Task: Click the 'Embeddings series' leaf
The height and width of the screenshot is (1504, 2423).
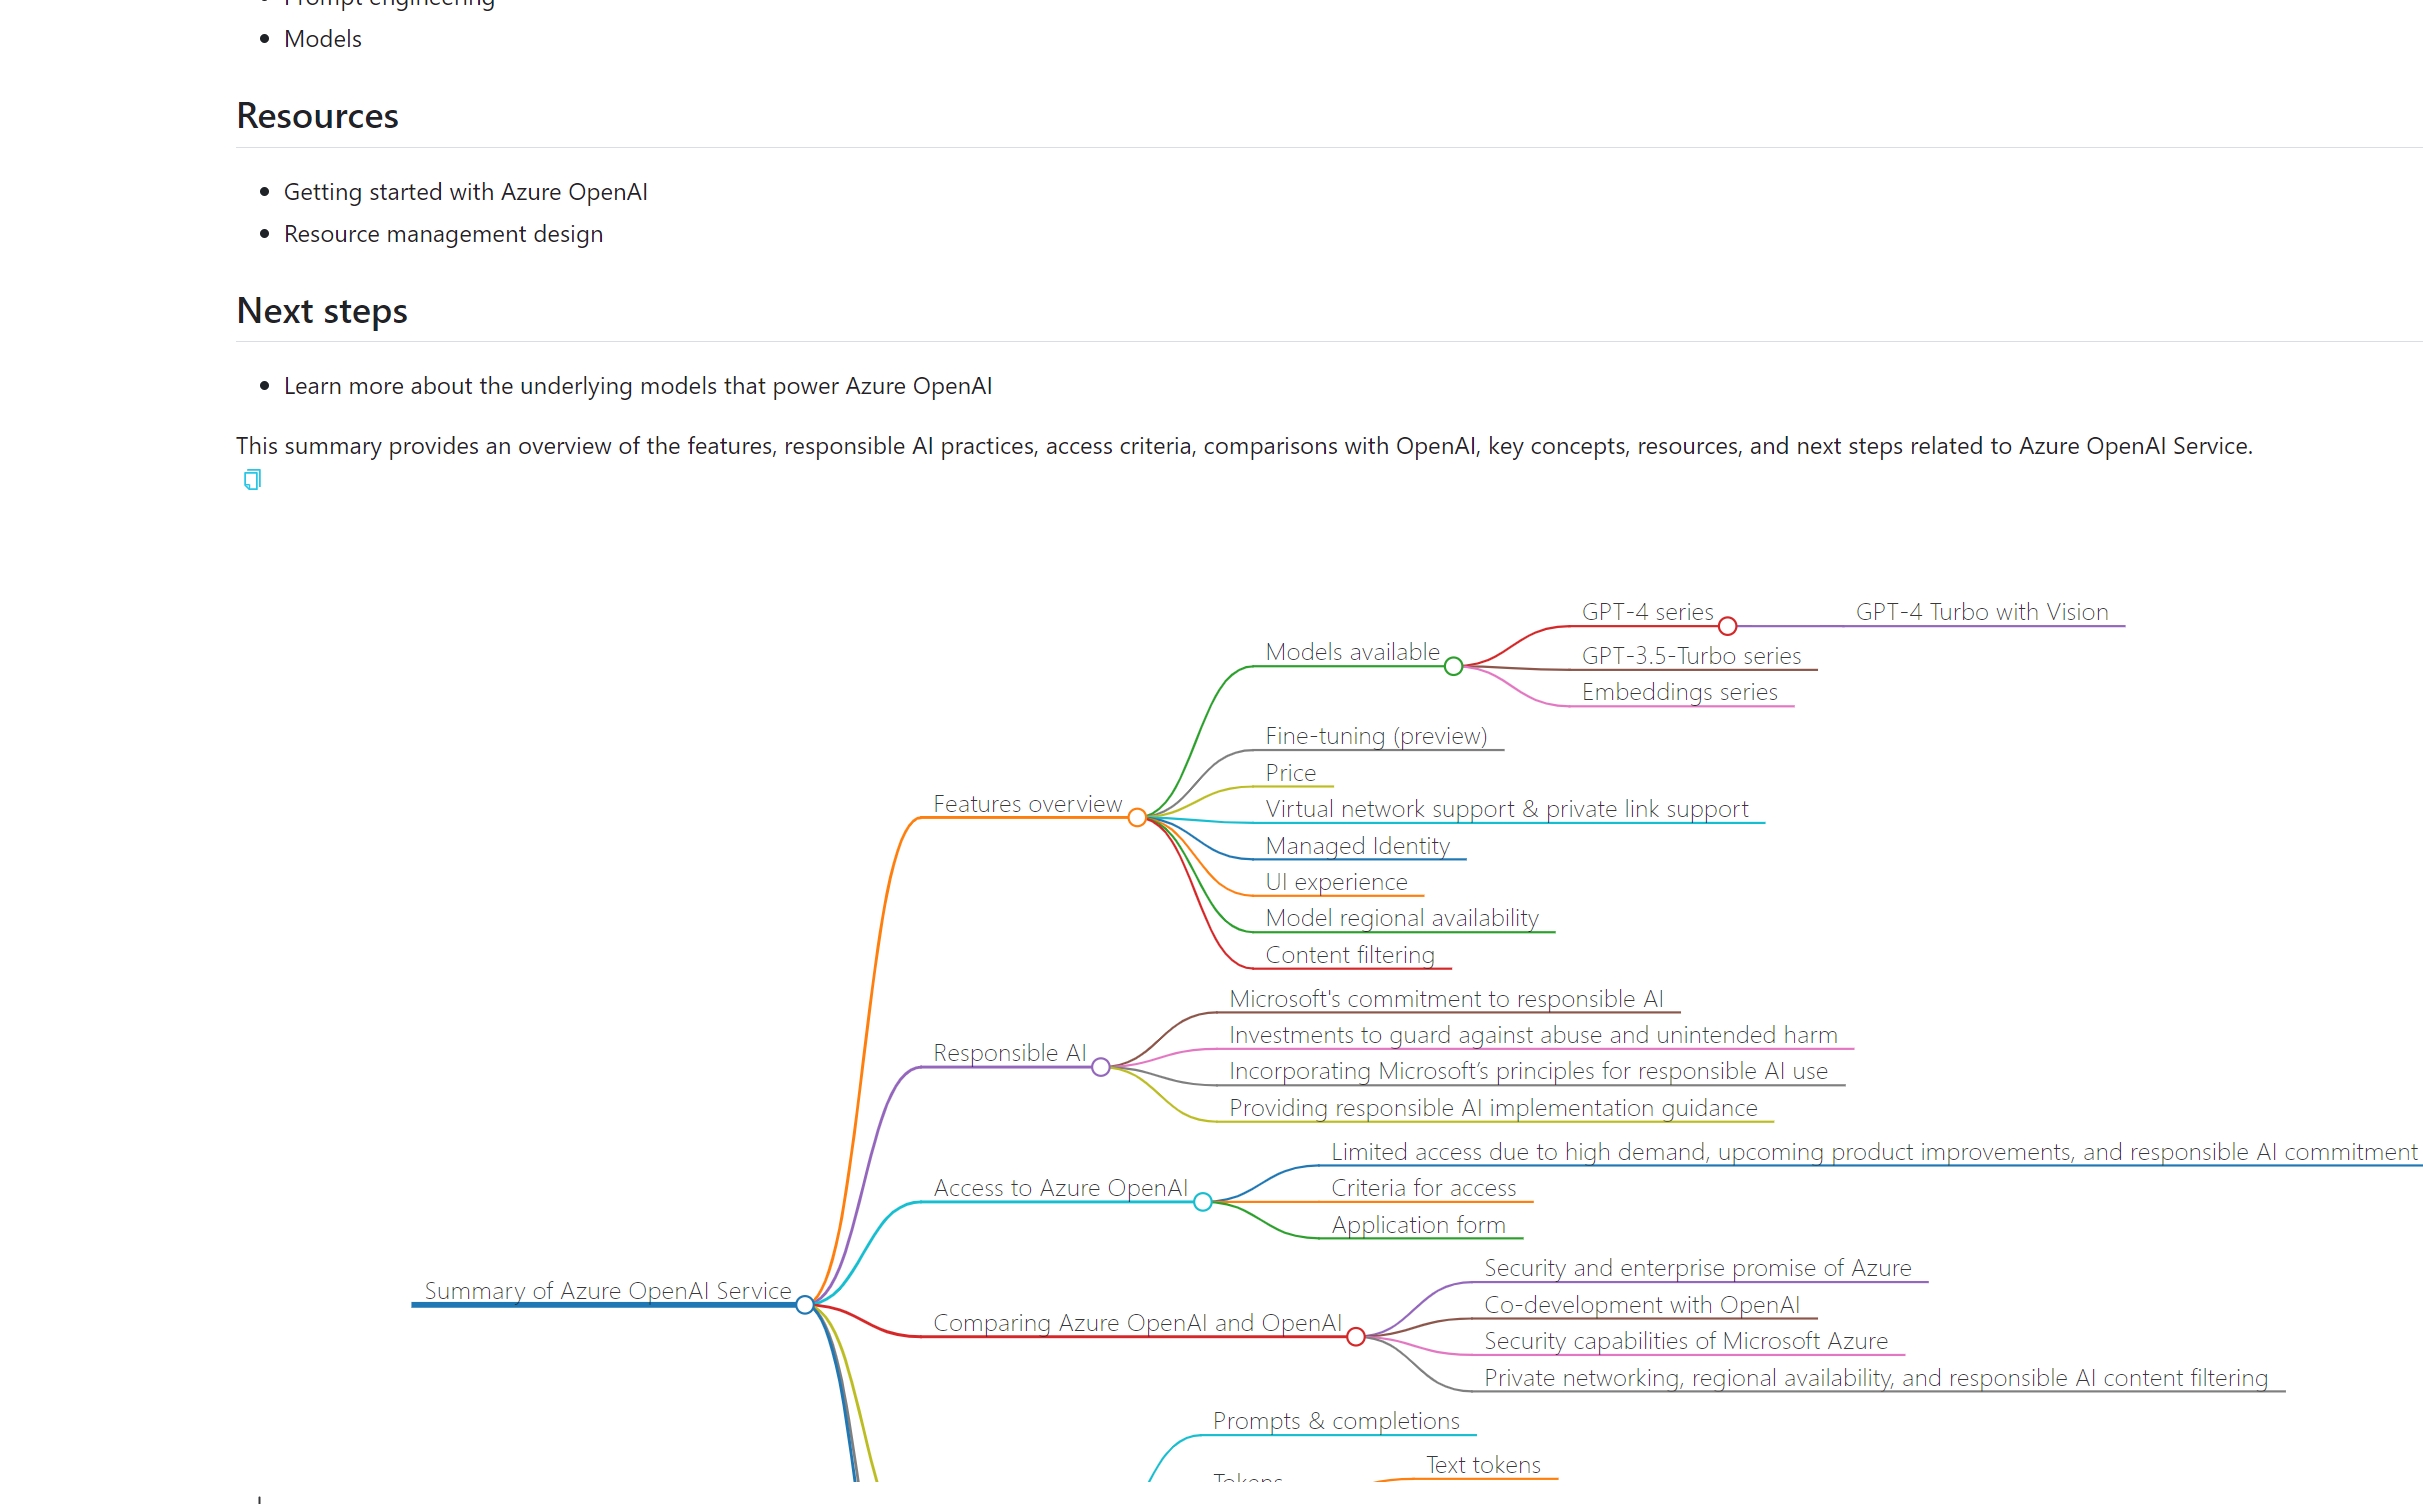Action: point(1679,692)
